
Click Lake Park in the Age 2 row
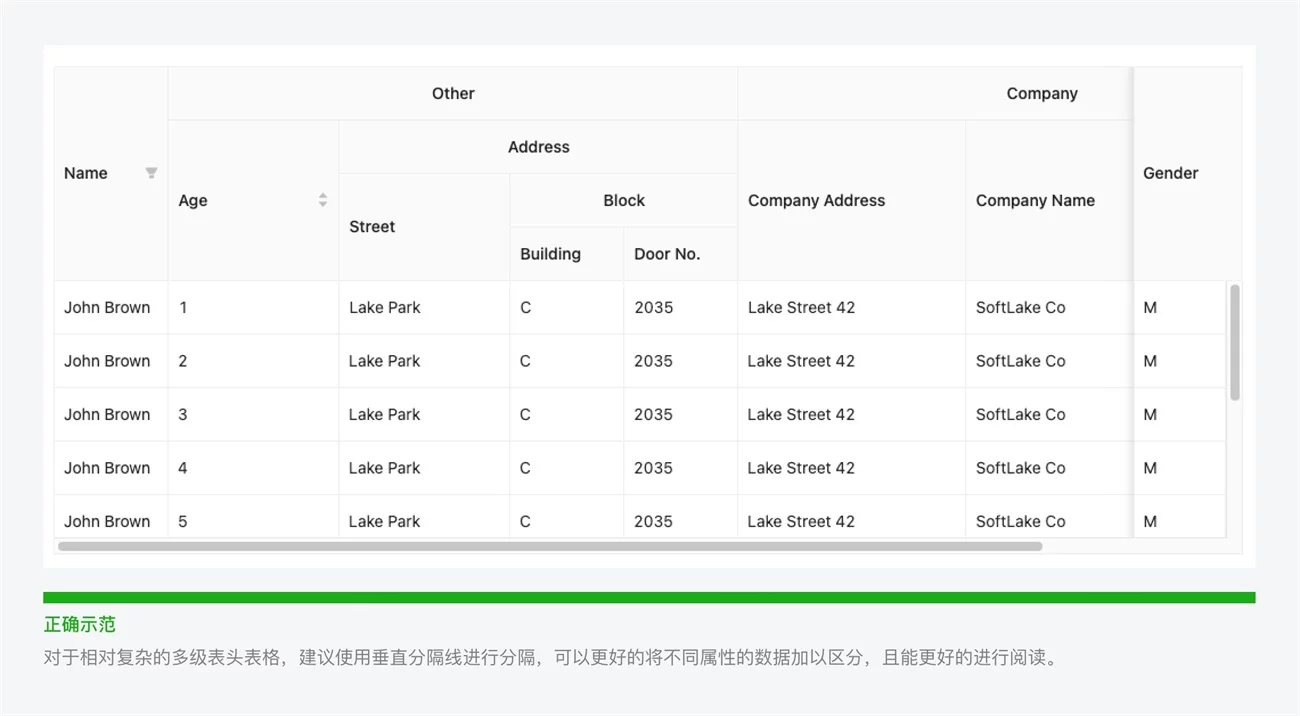[x=384, y=361]
